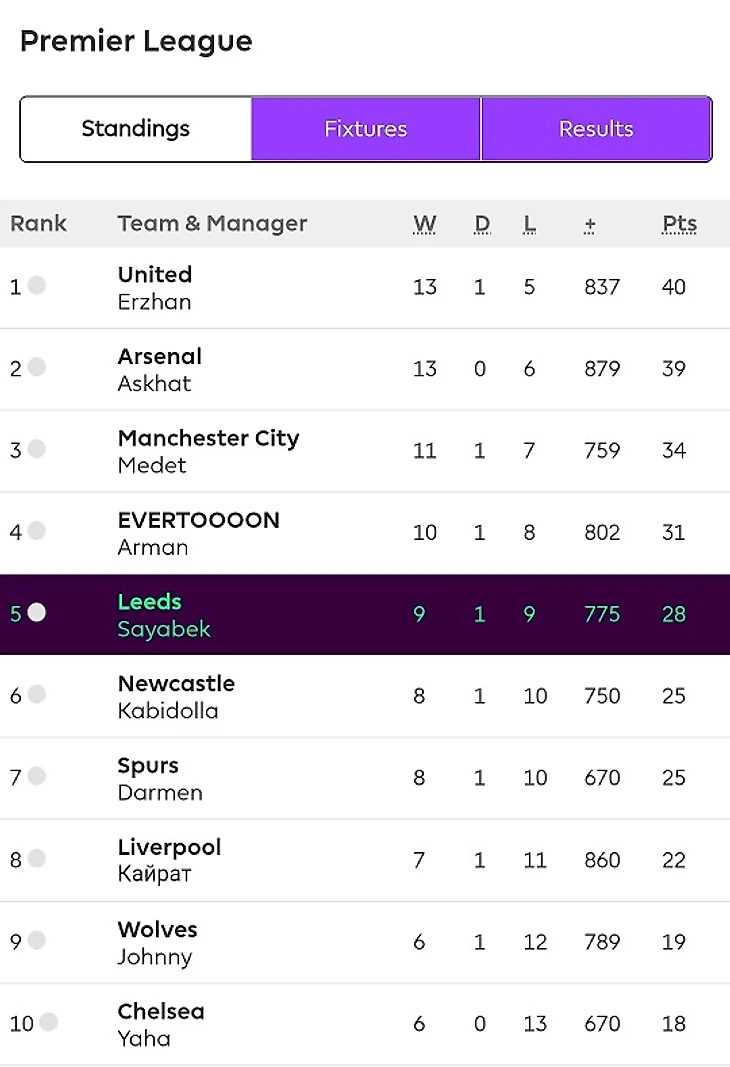Click the rank dot next to EVERTOOOON
This screenshot has height=1067, width=730.
[37, 531]
